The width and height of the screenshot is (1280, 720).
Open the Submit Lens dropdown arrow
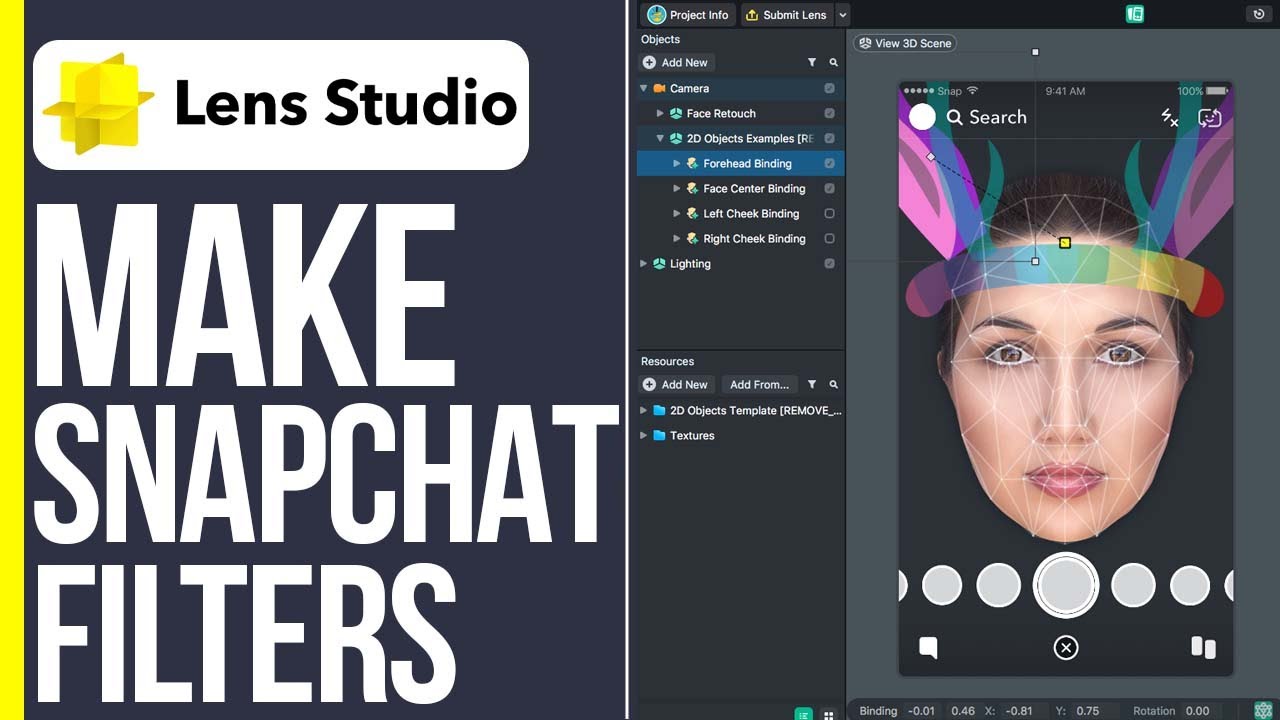point(841,15)
